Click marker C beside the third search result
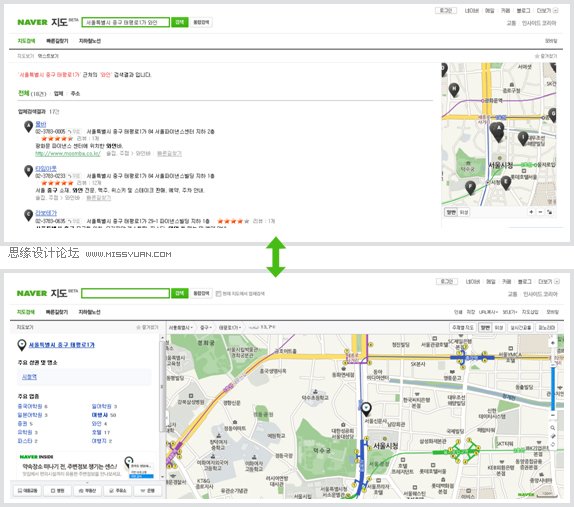The width and height of the screenshot is (574, 507). 29,215
